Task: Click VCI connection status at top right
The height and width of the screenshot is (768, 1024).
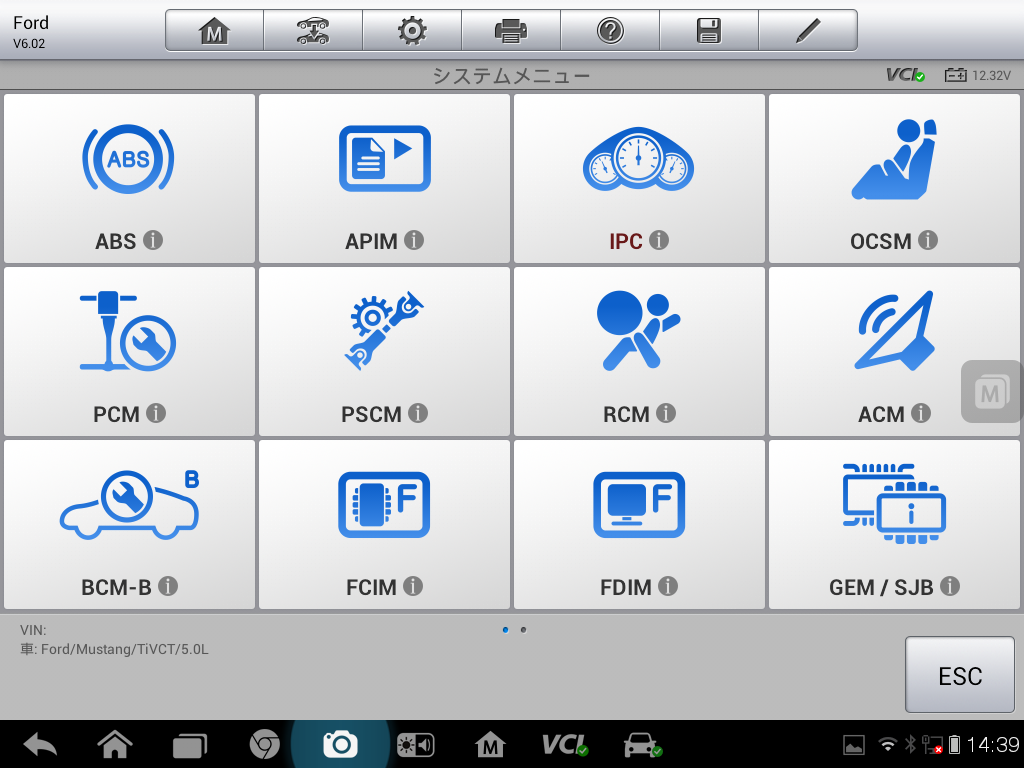Action: [905, 75]
